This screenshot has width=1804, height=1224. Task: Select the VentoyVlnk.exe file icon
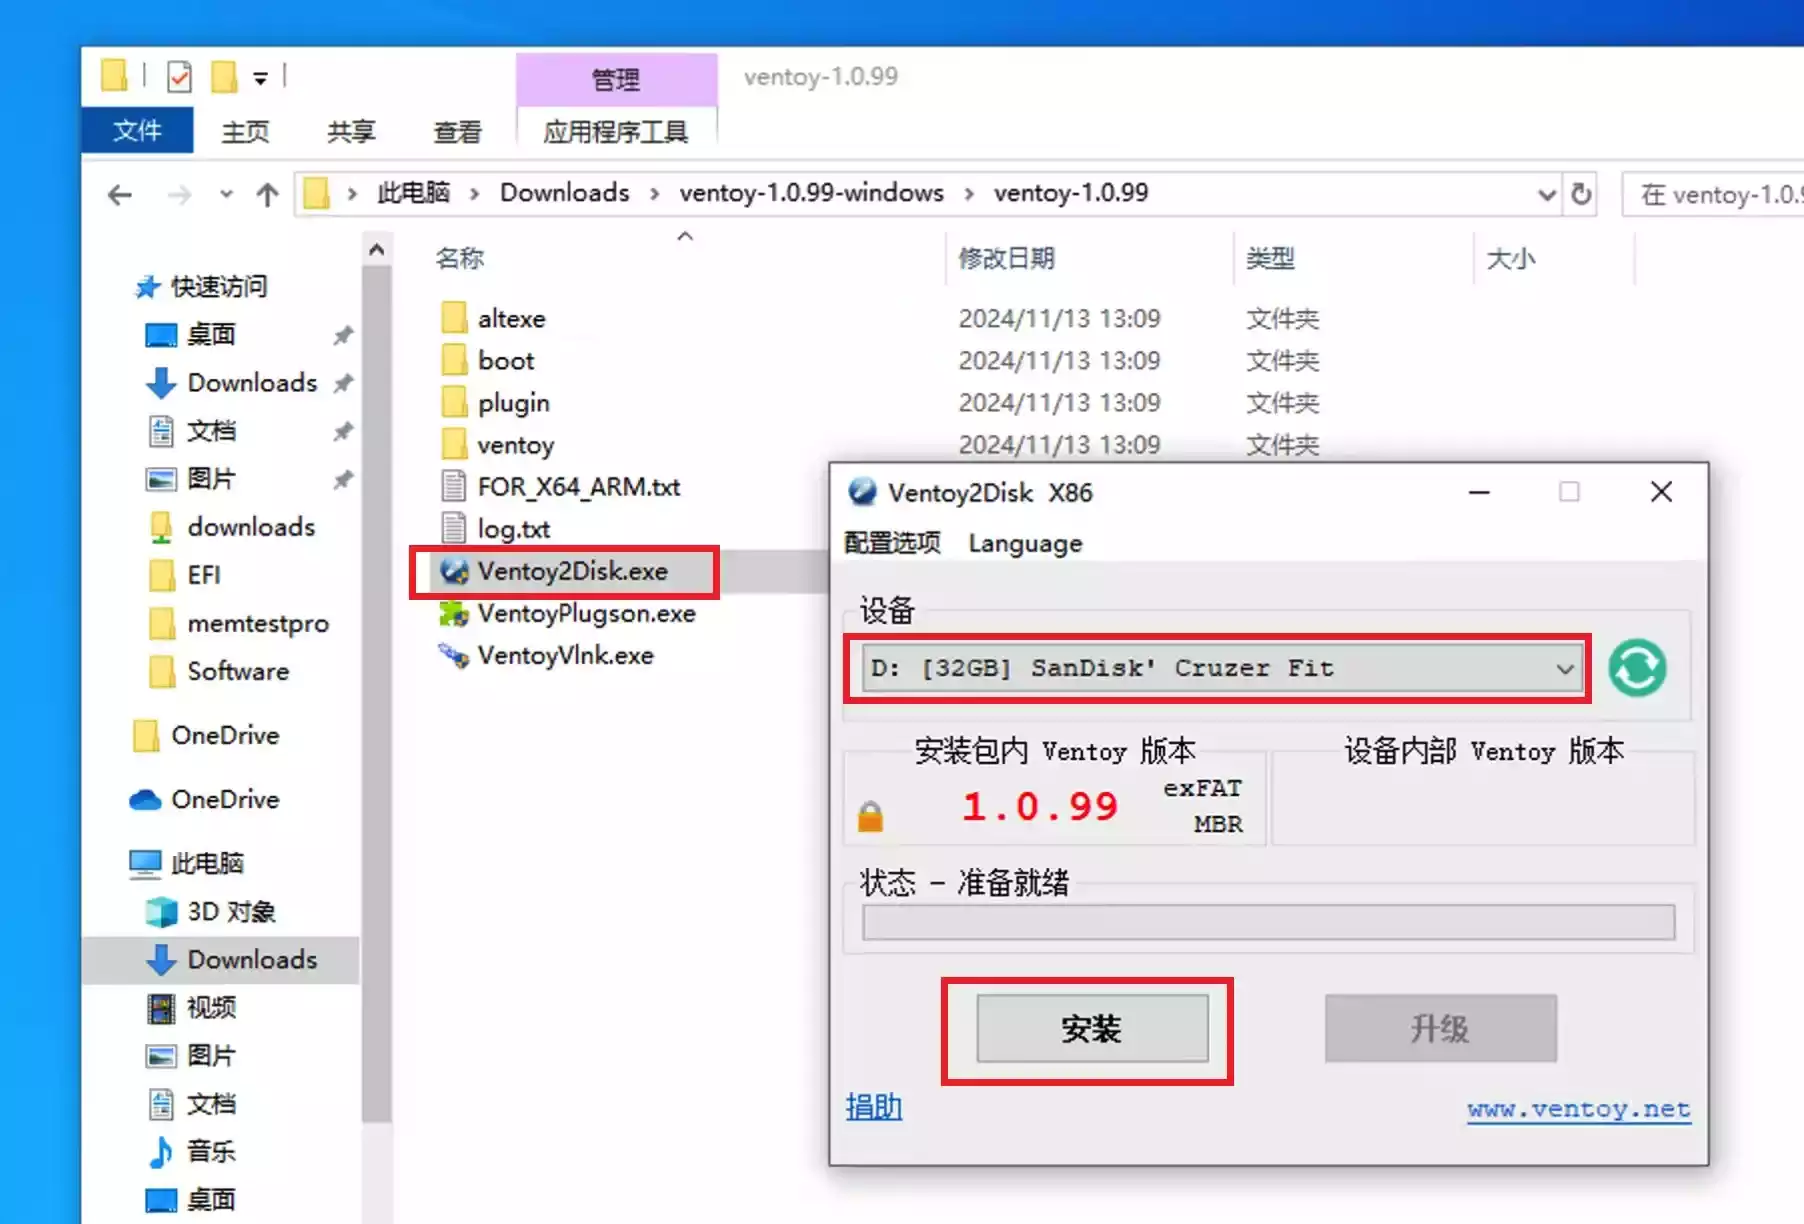pyautogui.click(x=455, y=655)
